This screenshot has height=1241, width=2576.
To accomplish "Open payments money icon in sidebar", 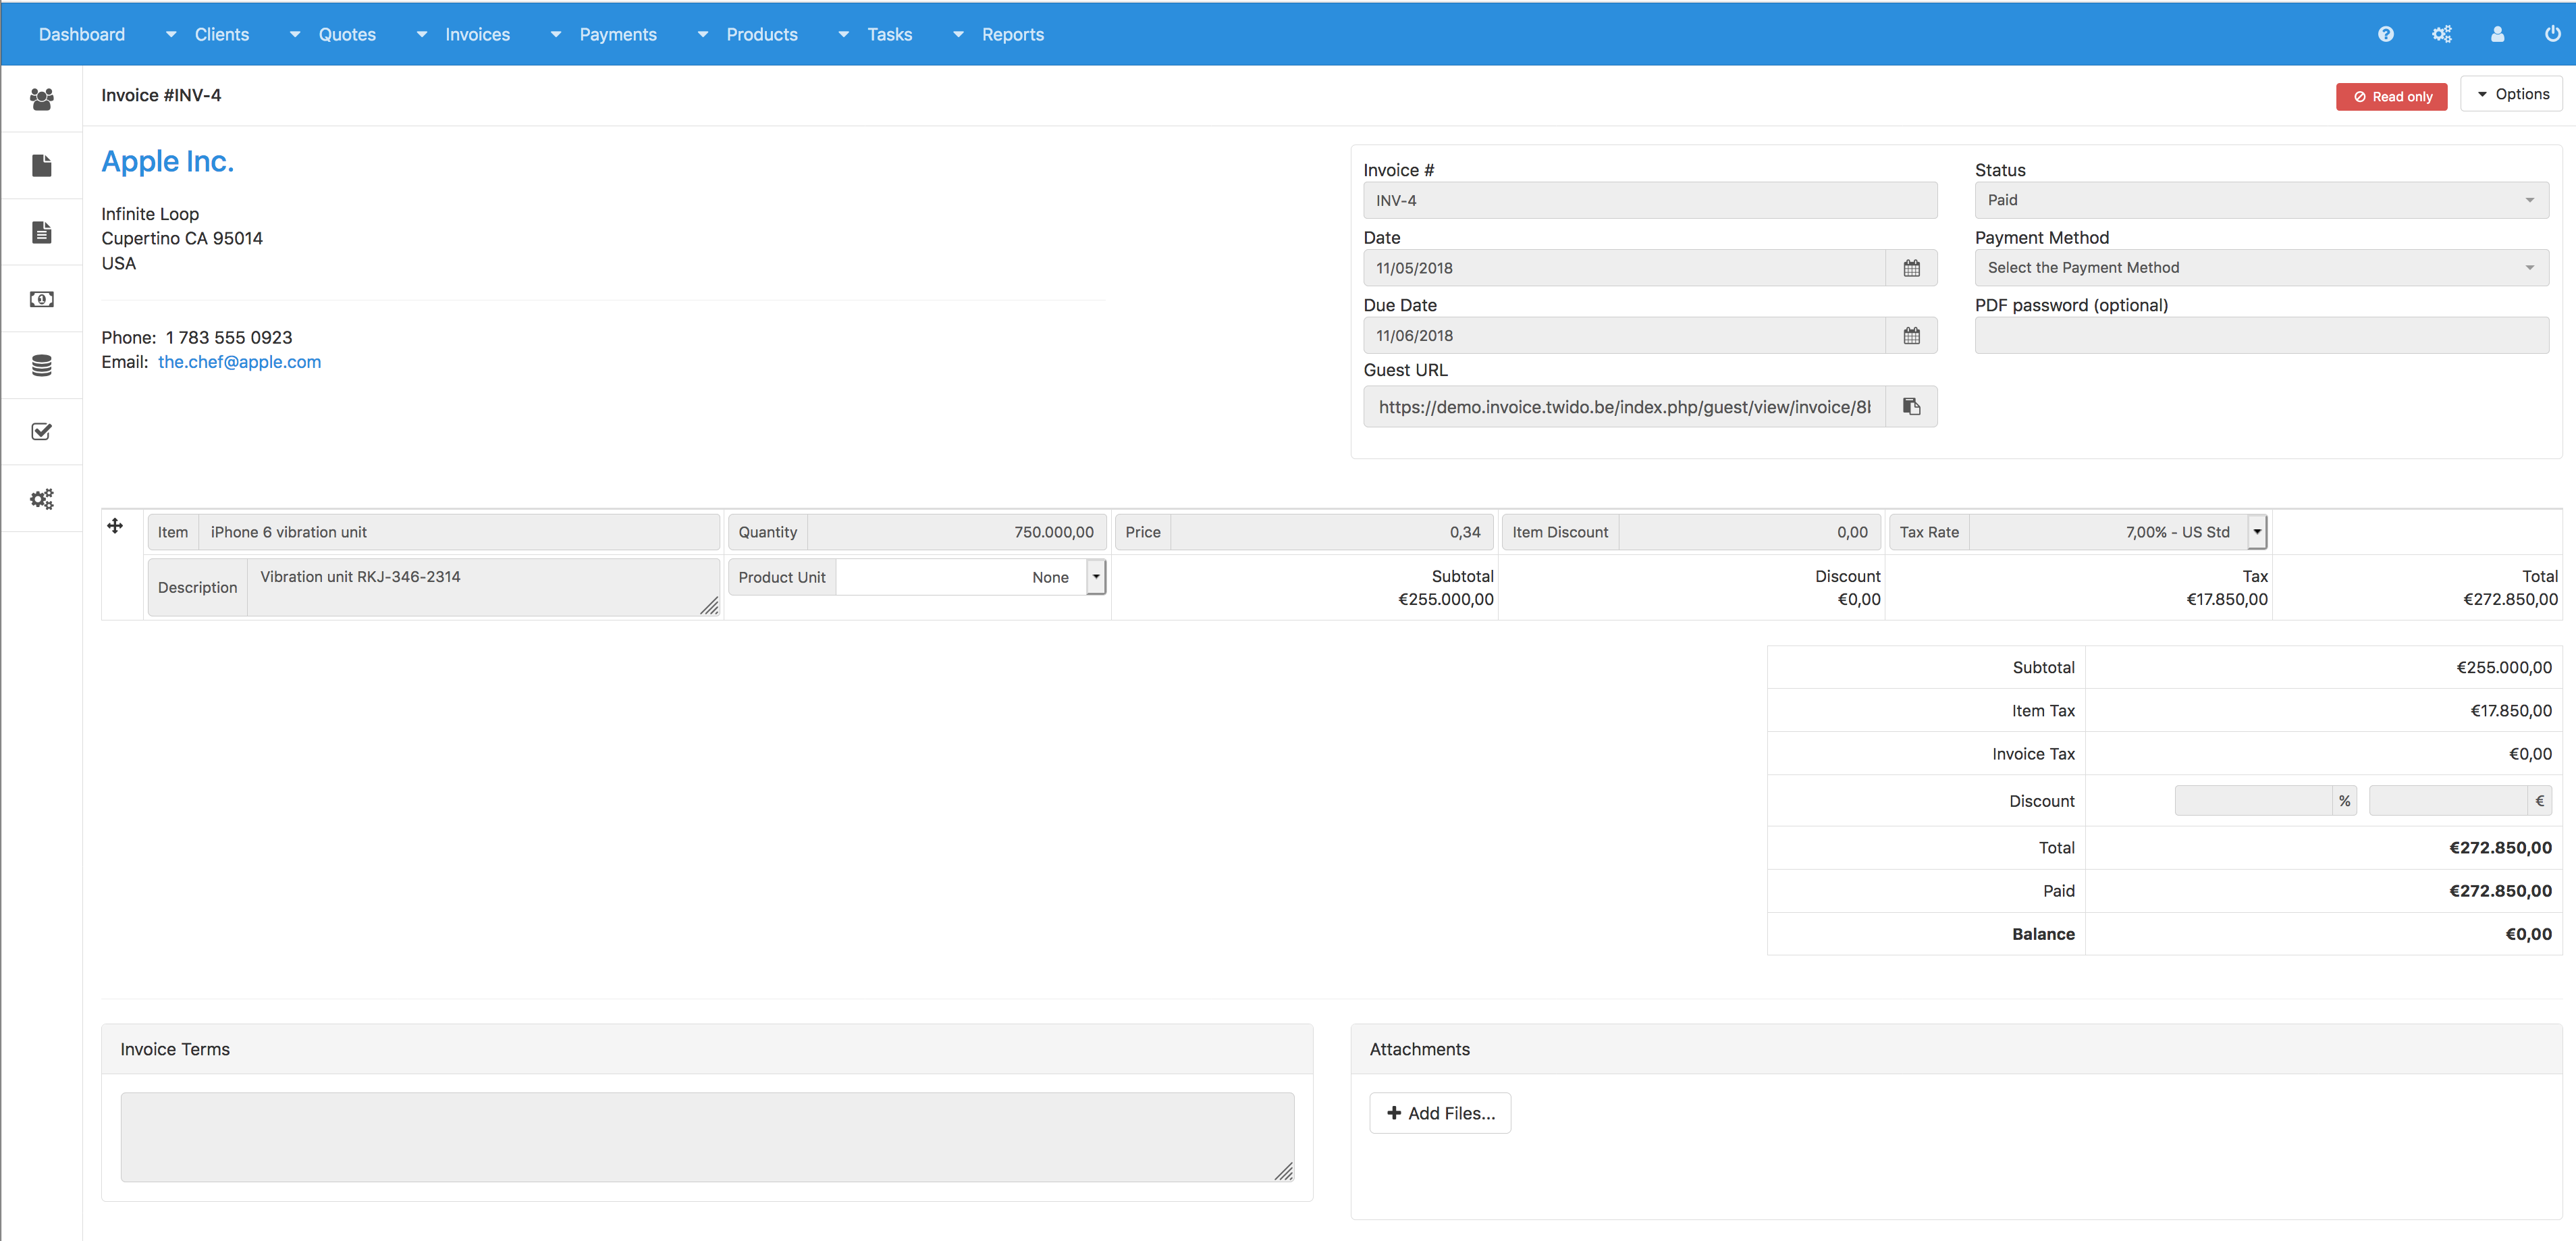I will [x=41, y=299].
